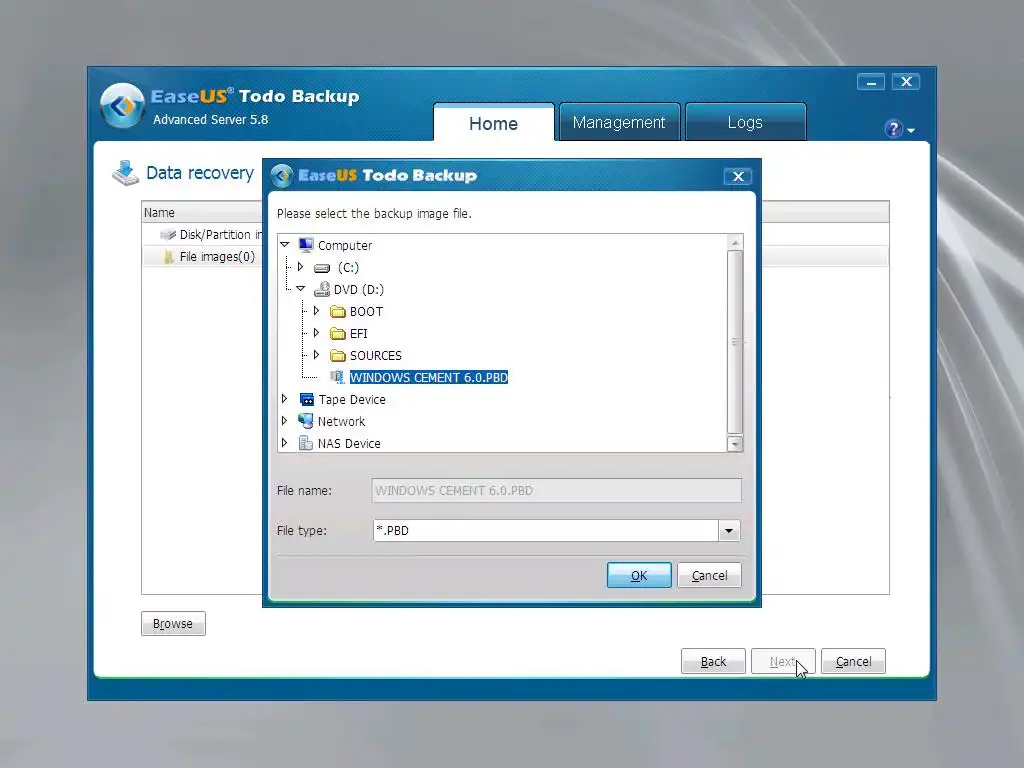Select WINDOWS CEMENT 6.0.PBD file
Image resolution: width=1024 pixels, height=768 pixels.
428,377
